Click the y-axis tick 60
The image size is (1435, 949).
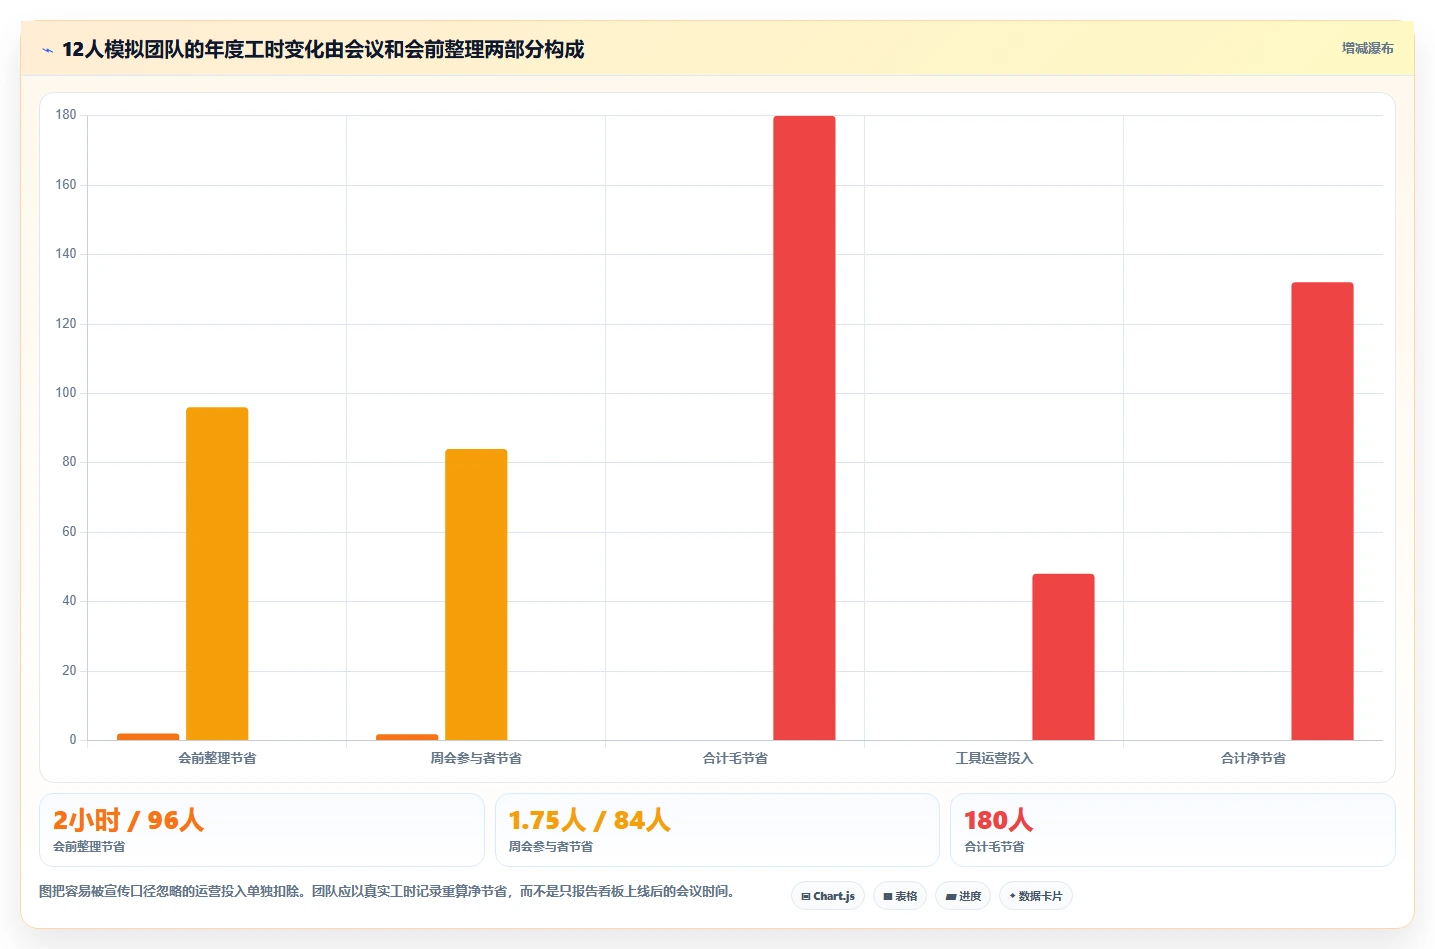pos(69,532)
